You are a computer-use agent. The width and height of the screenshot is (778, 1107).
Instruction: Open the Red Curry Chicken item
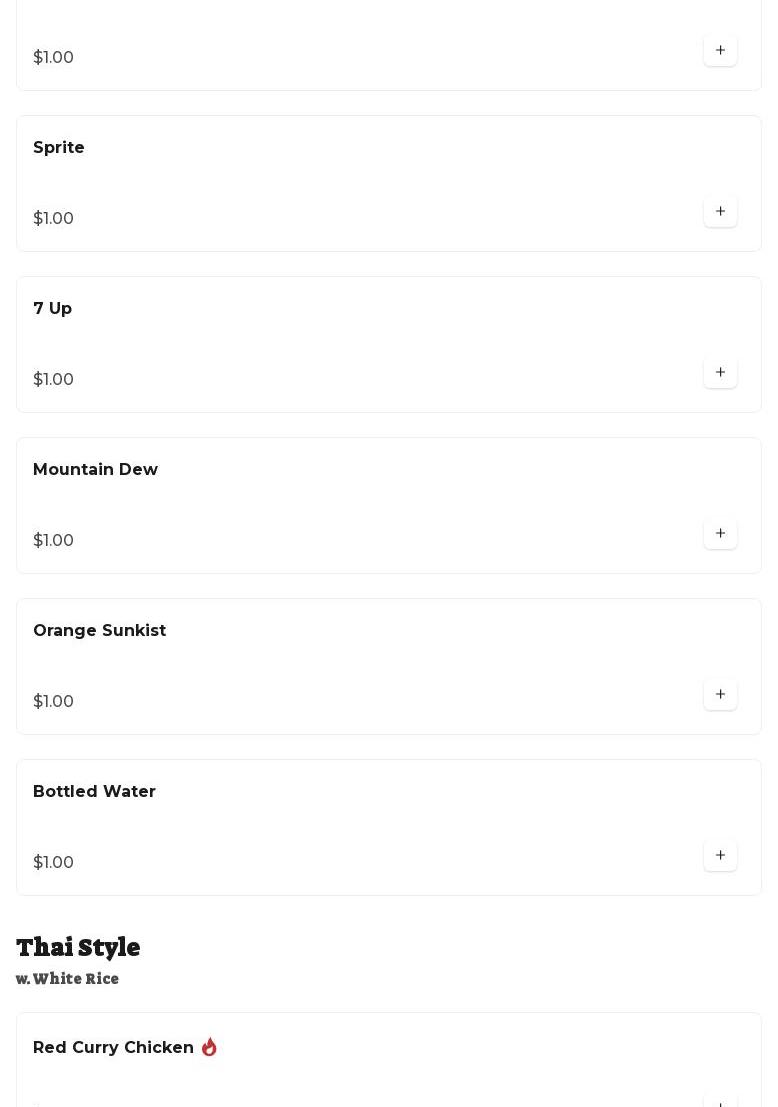(x=114, y=1048)
